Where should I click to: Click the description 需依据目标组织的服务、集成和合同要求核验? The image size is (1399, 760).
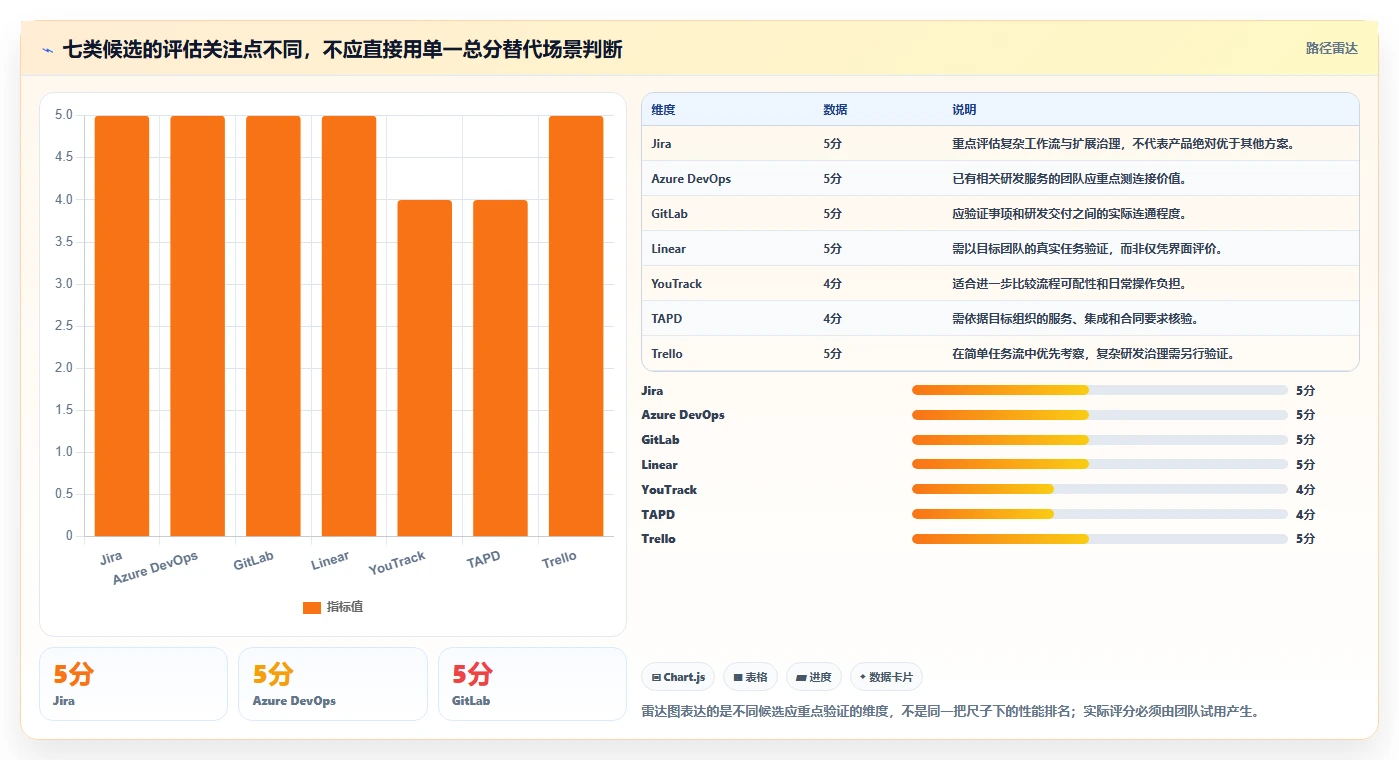(1076, 319)
